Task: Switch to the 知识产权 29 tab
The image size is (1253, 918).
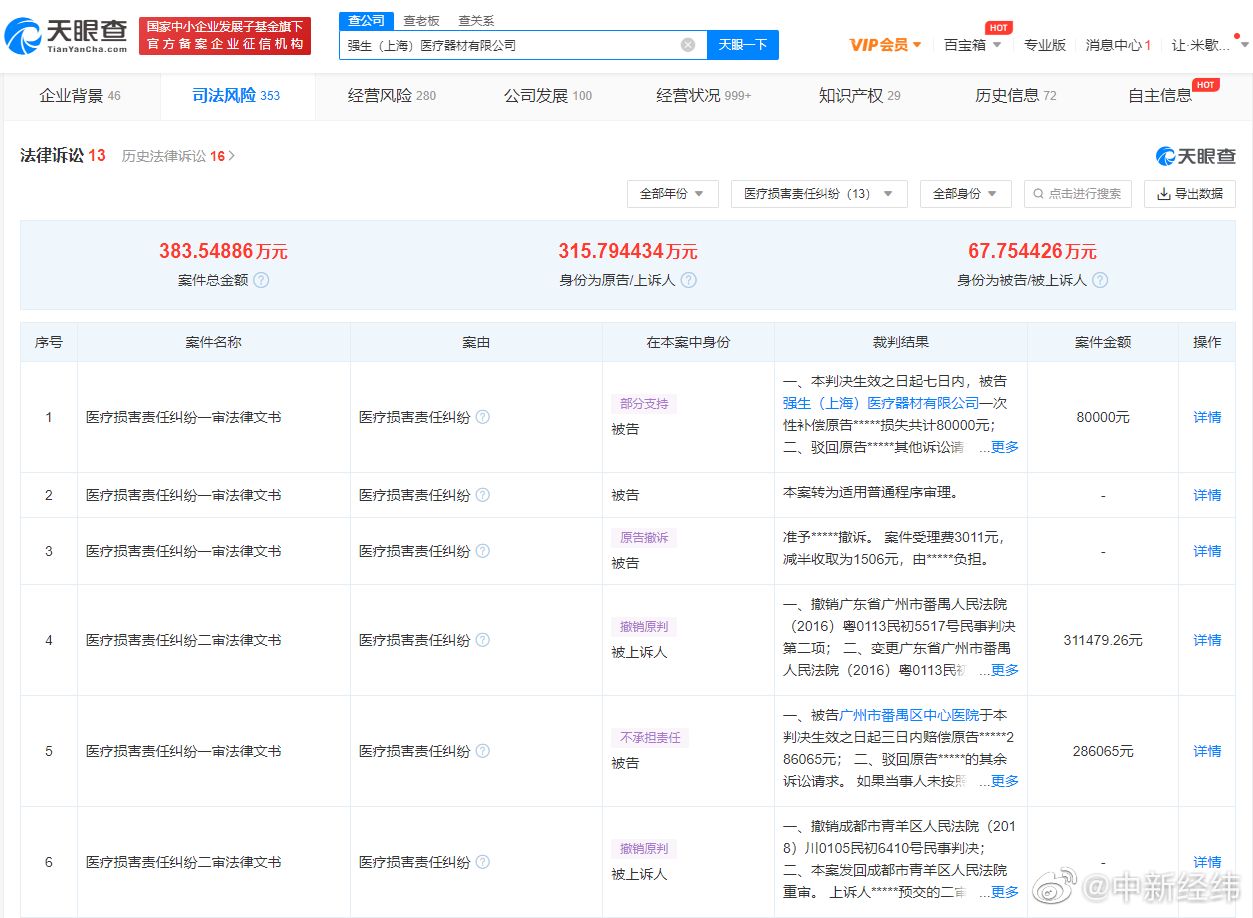Action: coord(860,96)
